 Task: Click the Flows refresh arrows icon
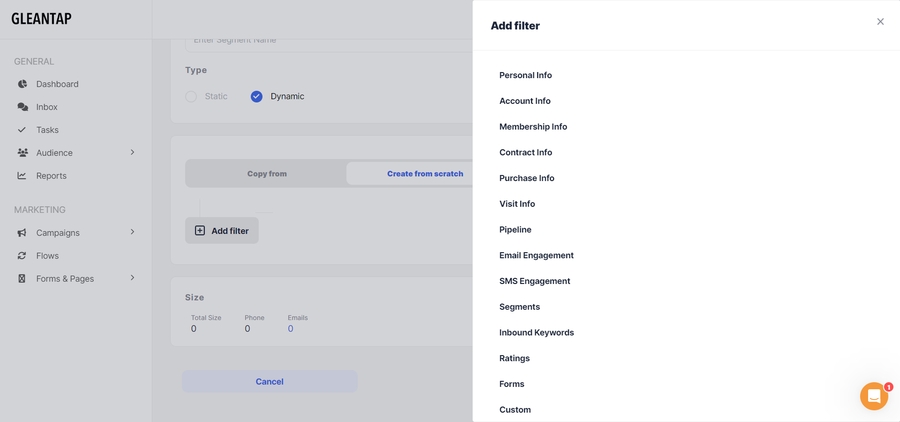click(22, 256)
